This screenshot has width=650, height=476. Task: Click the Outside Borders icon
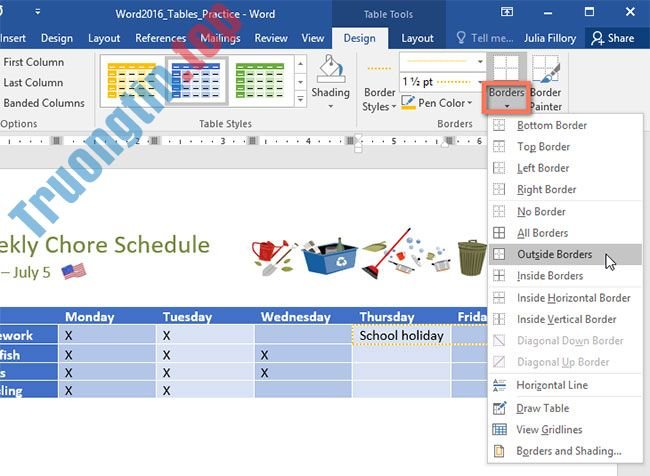tap(499, 254)
